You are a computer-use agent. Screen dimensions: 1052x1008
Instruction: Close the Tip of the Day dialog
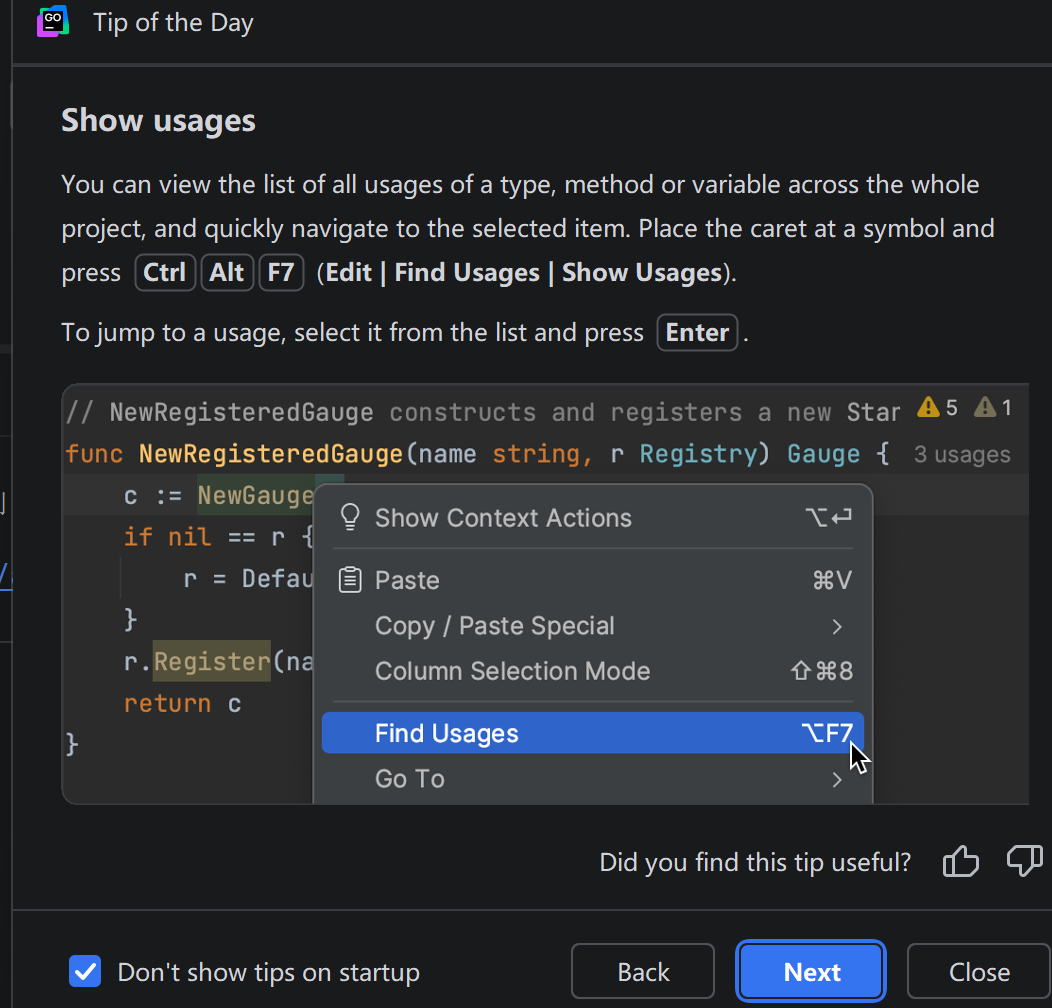pyautogui.click(x=979, y=971)
